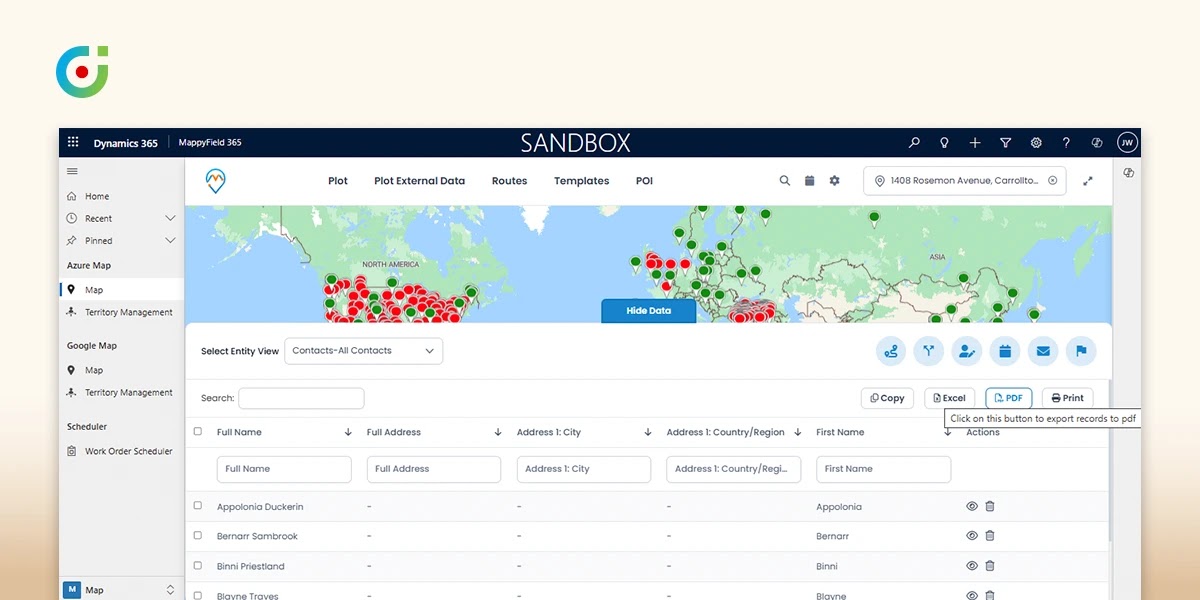This screenshot has height=600, width=1200.
Task: Click the settings gear beside the map search
Action: (834, 181)
